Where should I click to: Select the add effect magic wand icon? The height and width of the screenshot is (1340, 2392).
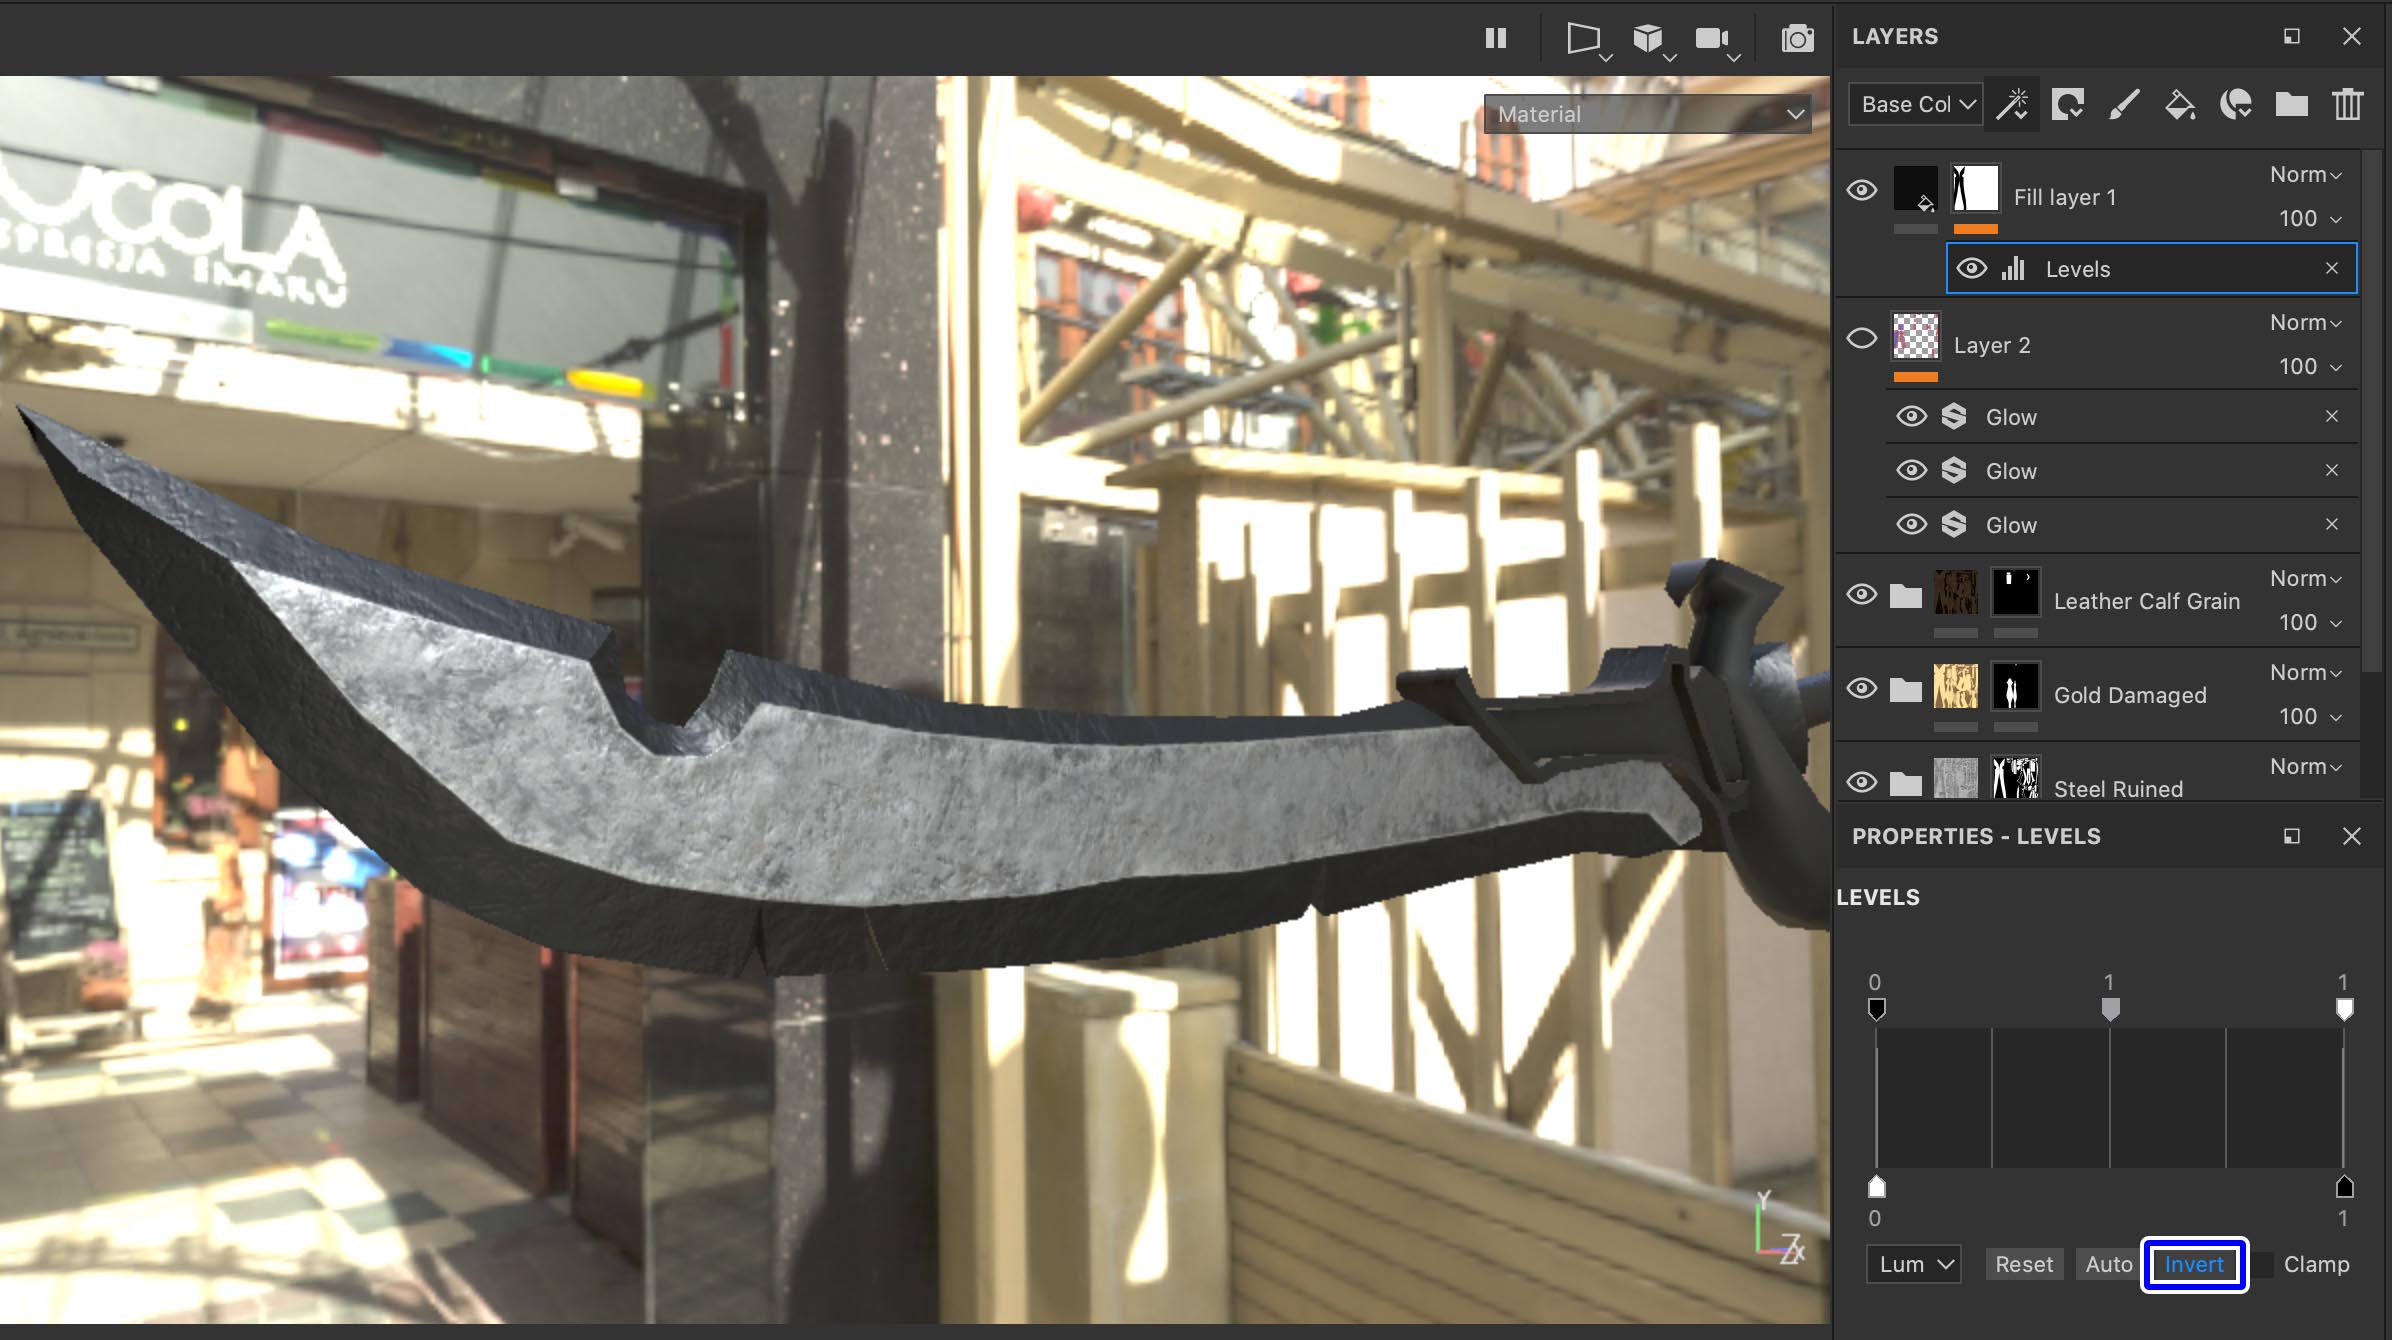click(x=2013, y=104)
